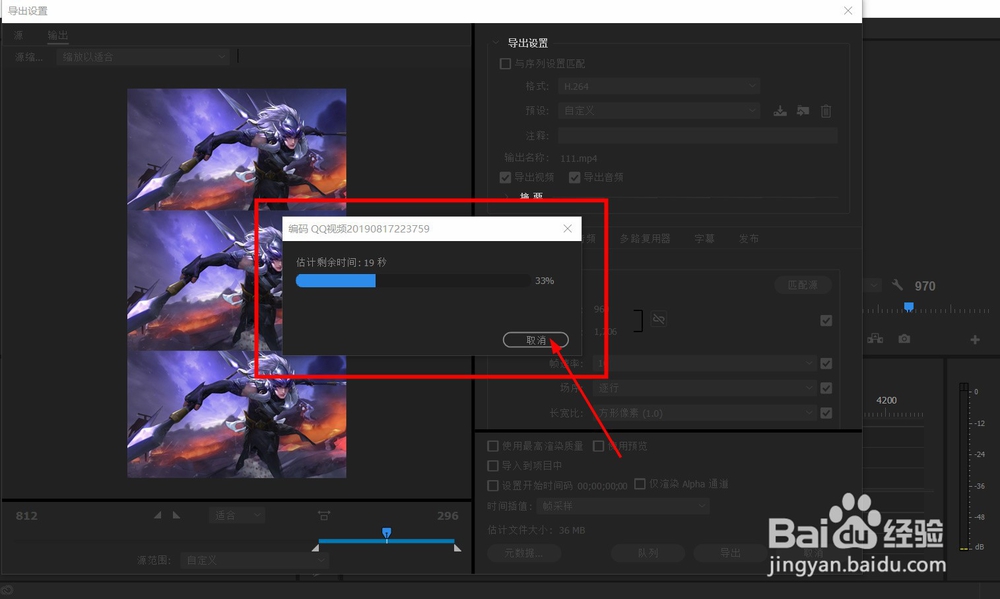
Task: Toggle match-source checkbox beside 场序
Action: coord(826,388)
